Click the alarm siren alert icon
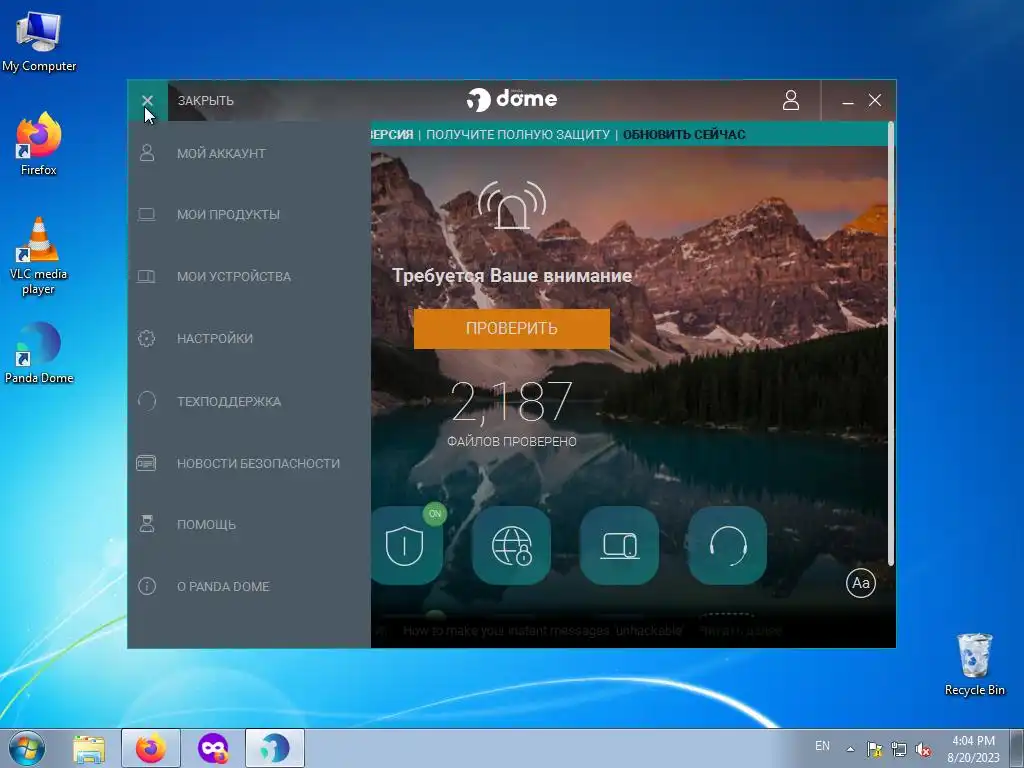Screen dimensions: 1024x768 tap(512, 204)
